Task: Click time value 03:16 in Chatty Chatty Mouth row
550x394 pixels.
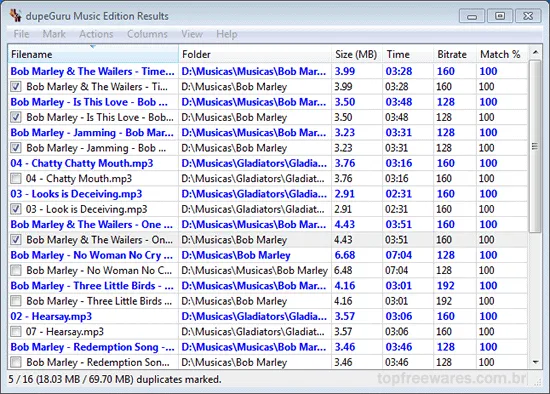Action: click(x=399, y=163)
